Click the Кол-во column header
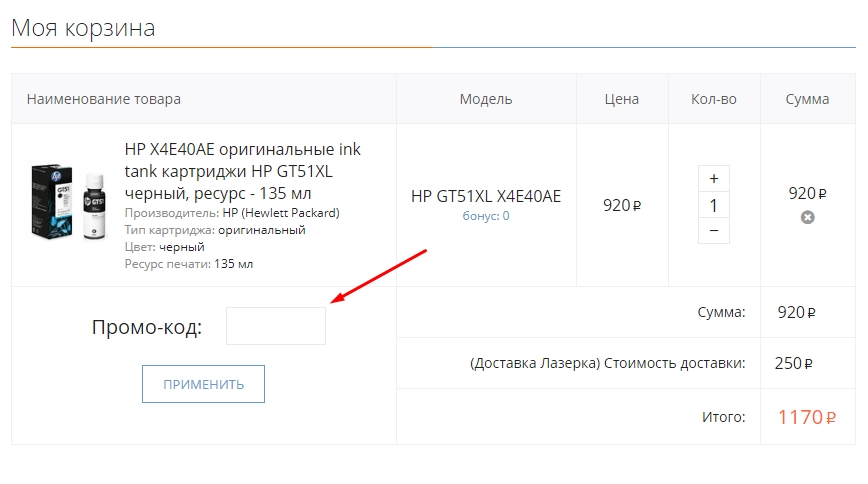 (713, 99)
